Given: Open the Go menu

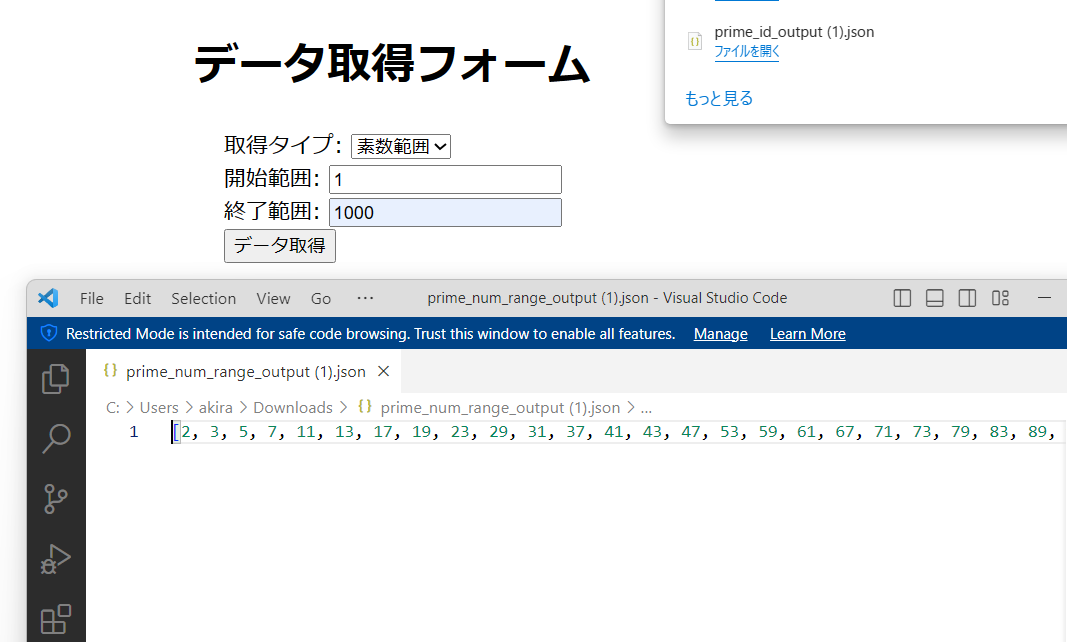Looking at the screenshot, I should point(321,298).
